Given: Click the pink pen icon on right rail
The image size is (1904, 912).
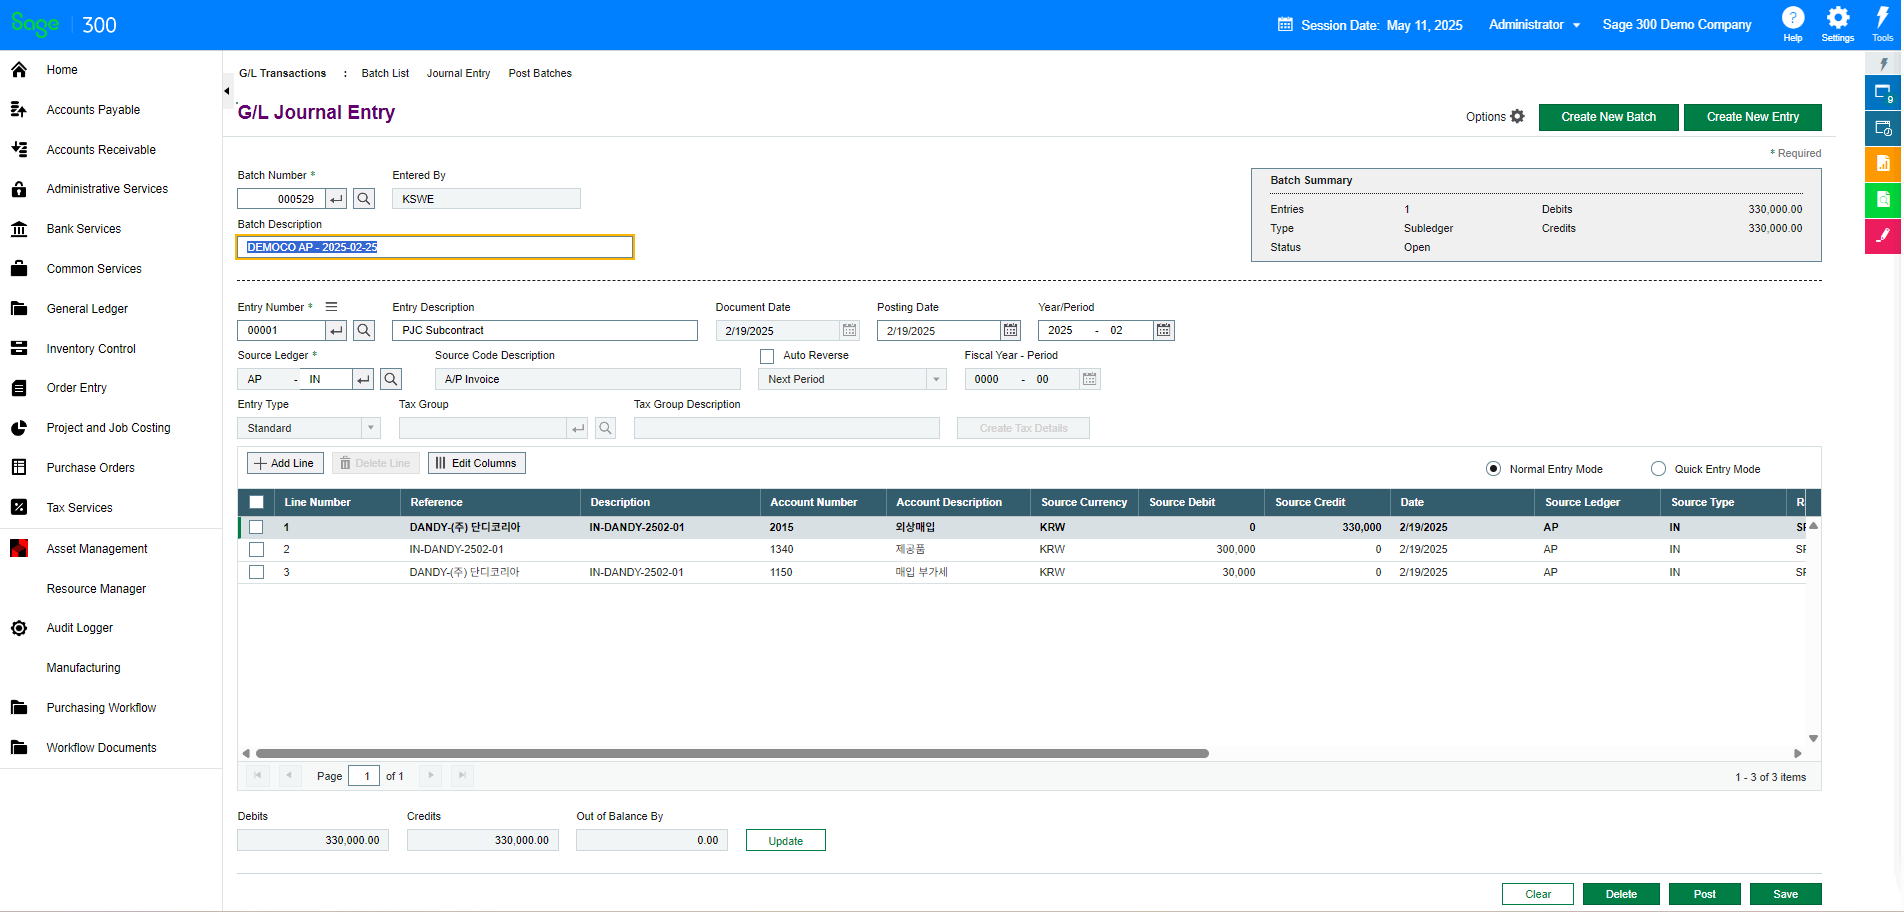Looking at the screenshot, I should pos(1883,236).
